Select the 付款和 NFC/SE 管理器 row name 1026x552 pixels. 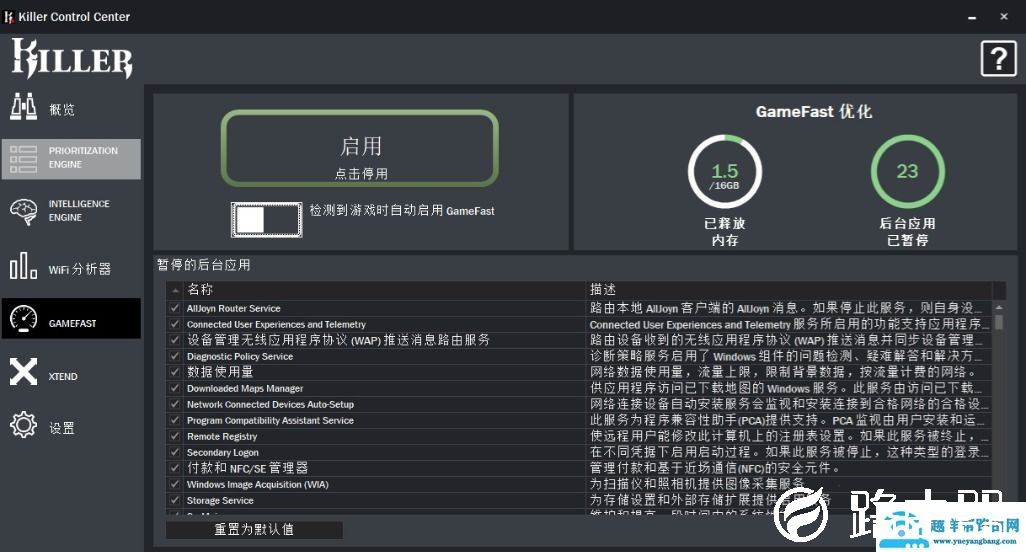(x=247, y=468)
